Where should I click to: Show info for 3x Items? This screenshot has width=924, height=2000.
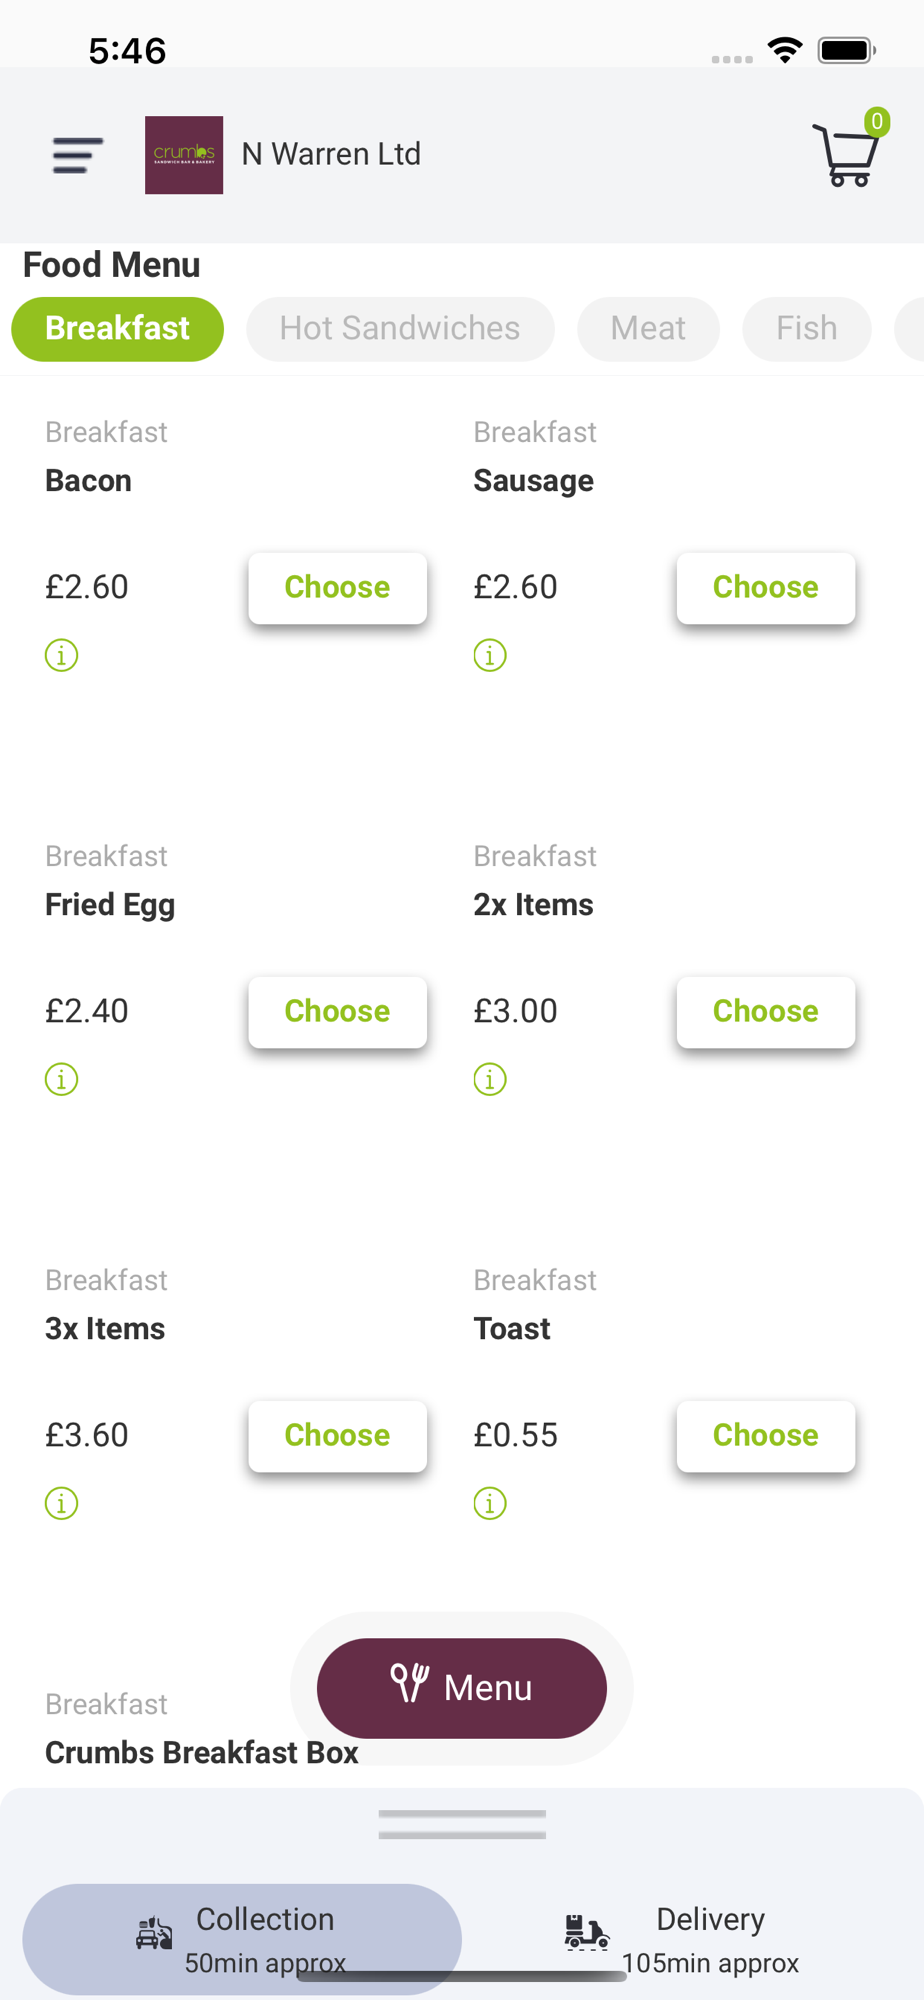pyautogui.click(x=61, y=1504)
